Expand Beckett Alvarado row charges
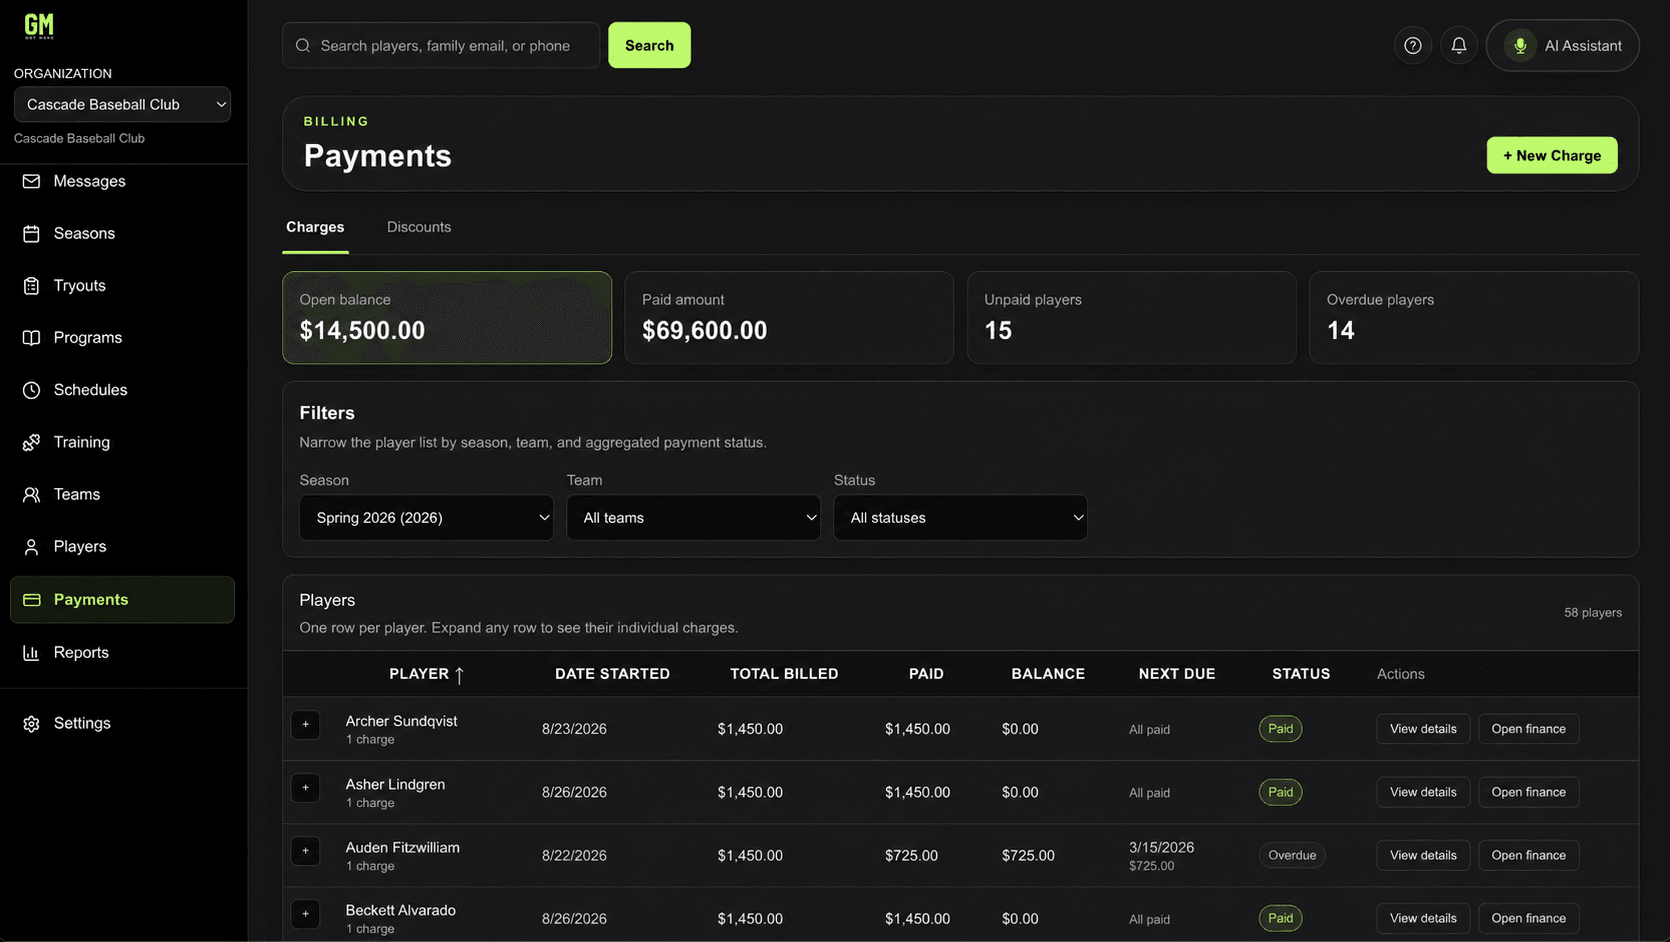 306,914
